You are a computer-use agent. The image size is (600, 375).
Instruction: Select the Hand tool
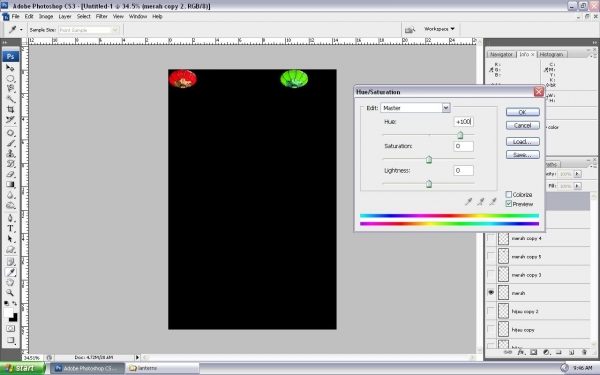10,283
